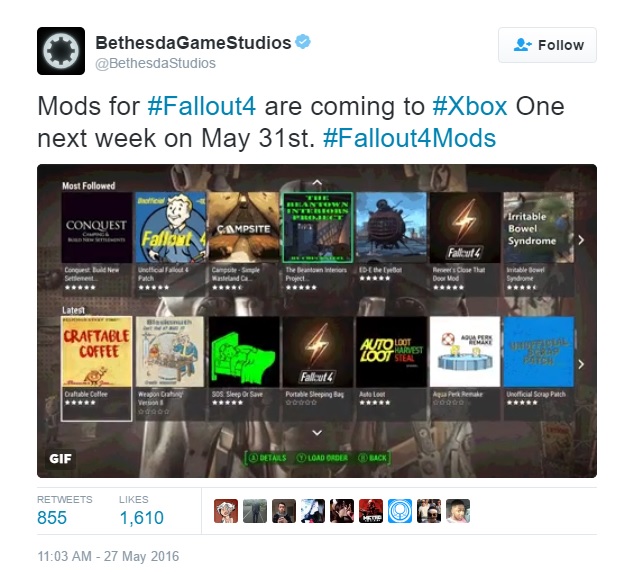The image size is (631, 574).
Task: Open the red Metro liker avatar
Action: pyautogui.click(x=371, y=511)
